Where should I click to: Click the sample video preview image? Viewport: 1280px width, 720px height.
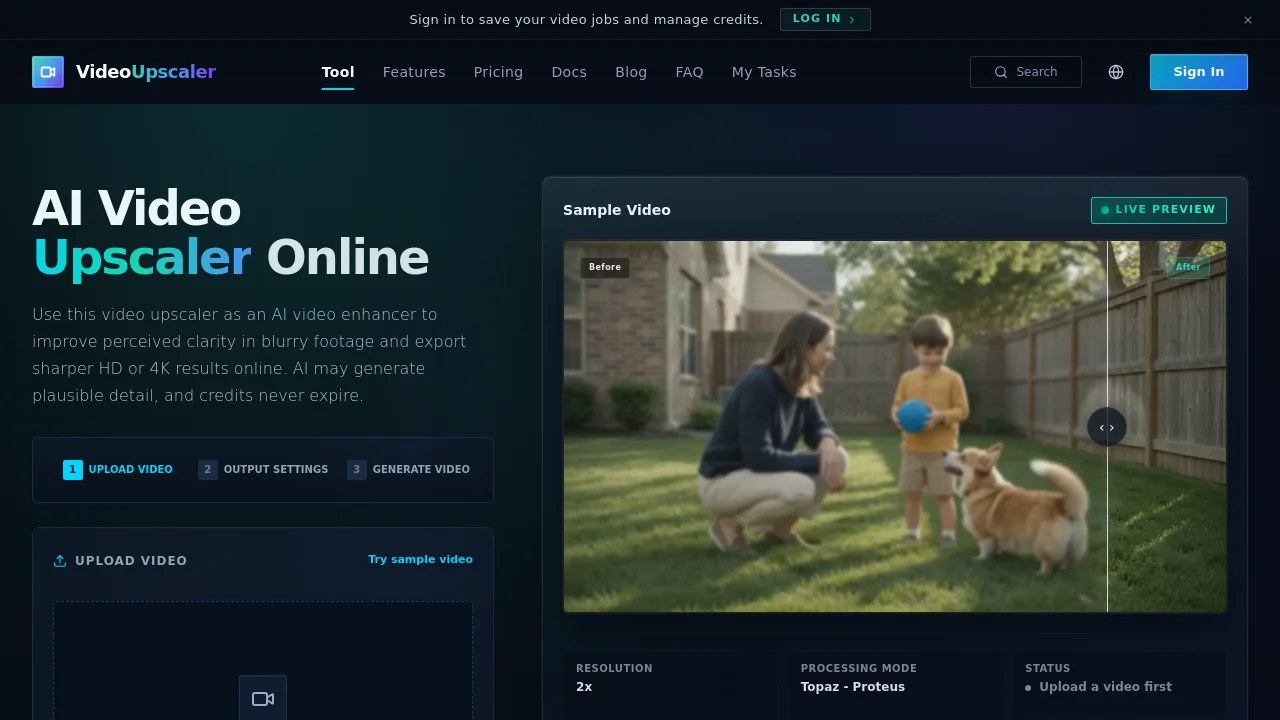(895, 427)
